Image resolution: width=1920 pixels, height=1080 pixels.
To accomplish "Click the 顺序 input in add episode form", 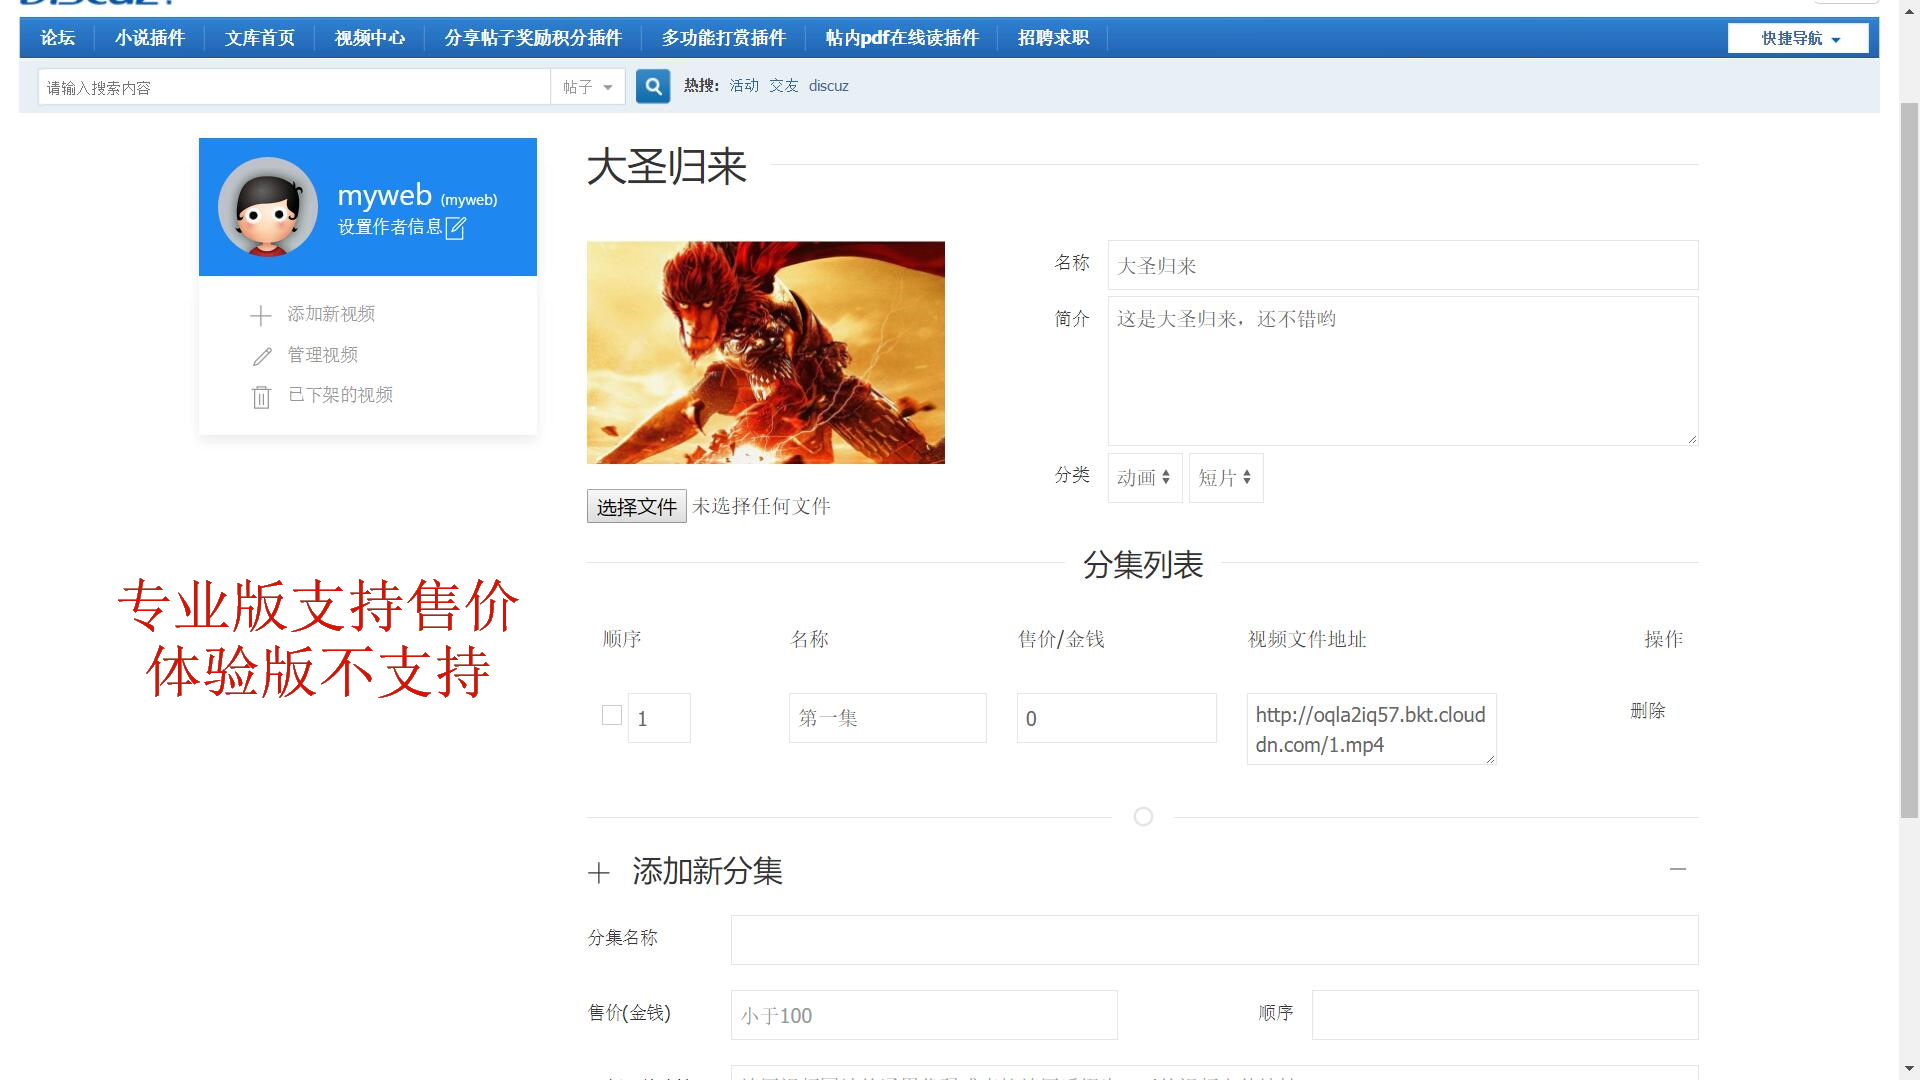I will pos(1505,1015).
